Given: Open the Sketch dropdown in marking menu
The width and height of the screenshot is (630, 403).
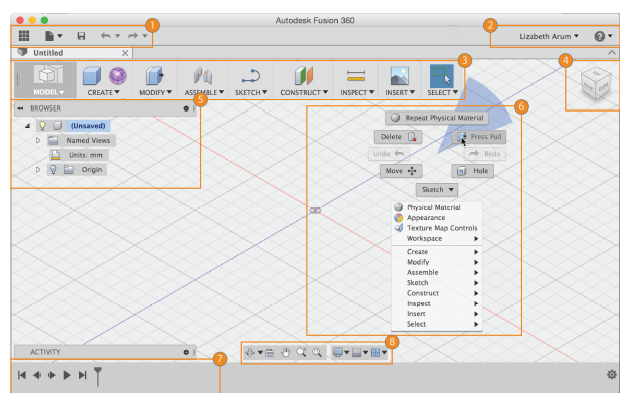Looking at the screenshot, I should tap(437, 190).
